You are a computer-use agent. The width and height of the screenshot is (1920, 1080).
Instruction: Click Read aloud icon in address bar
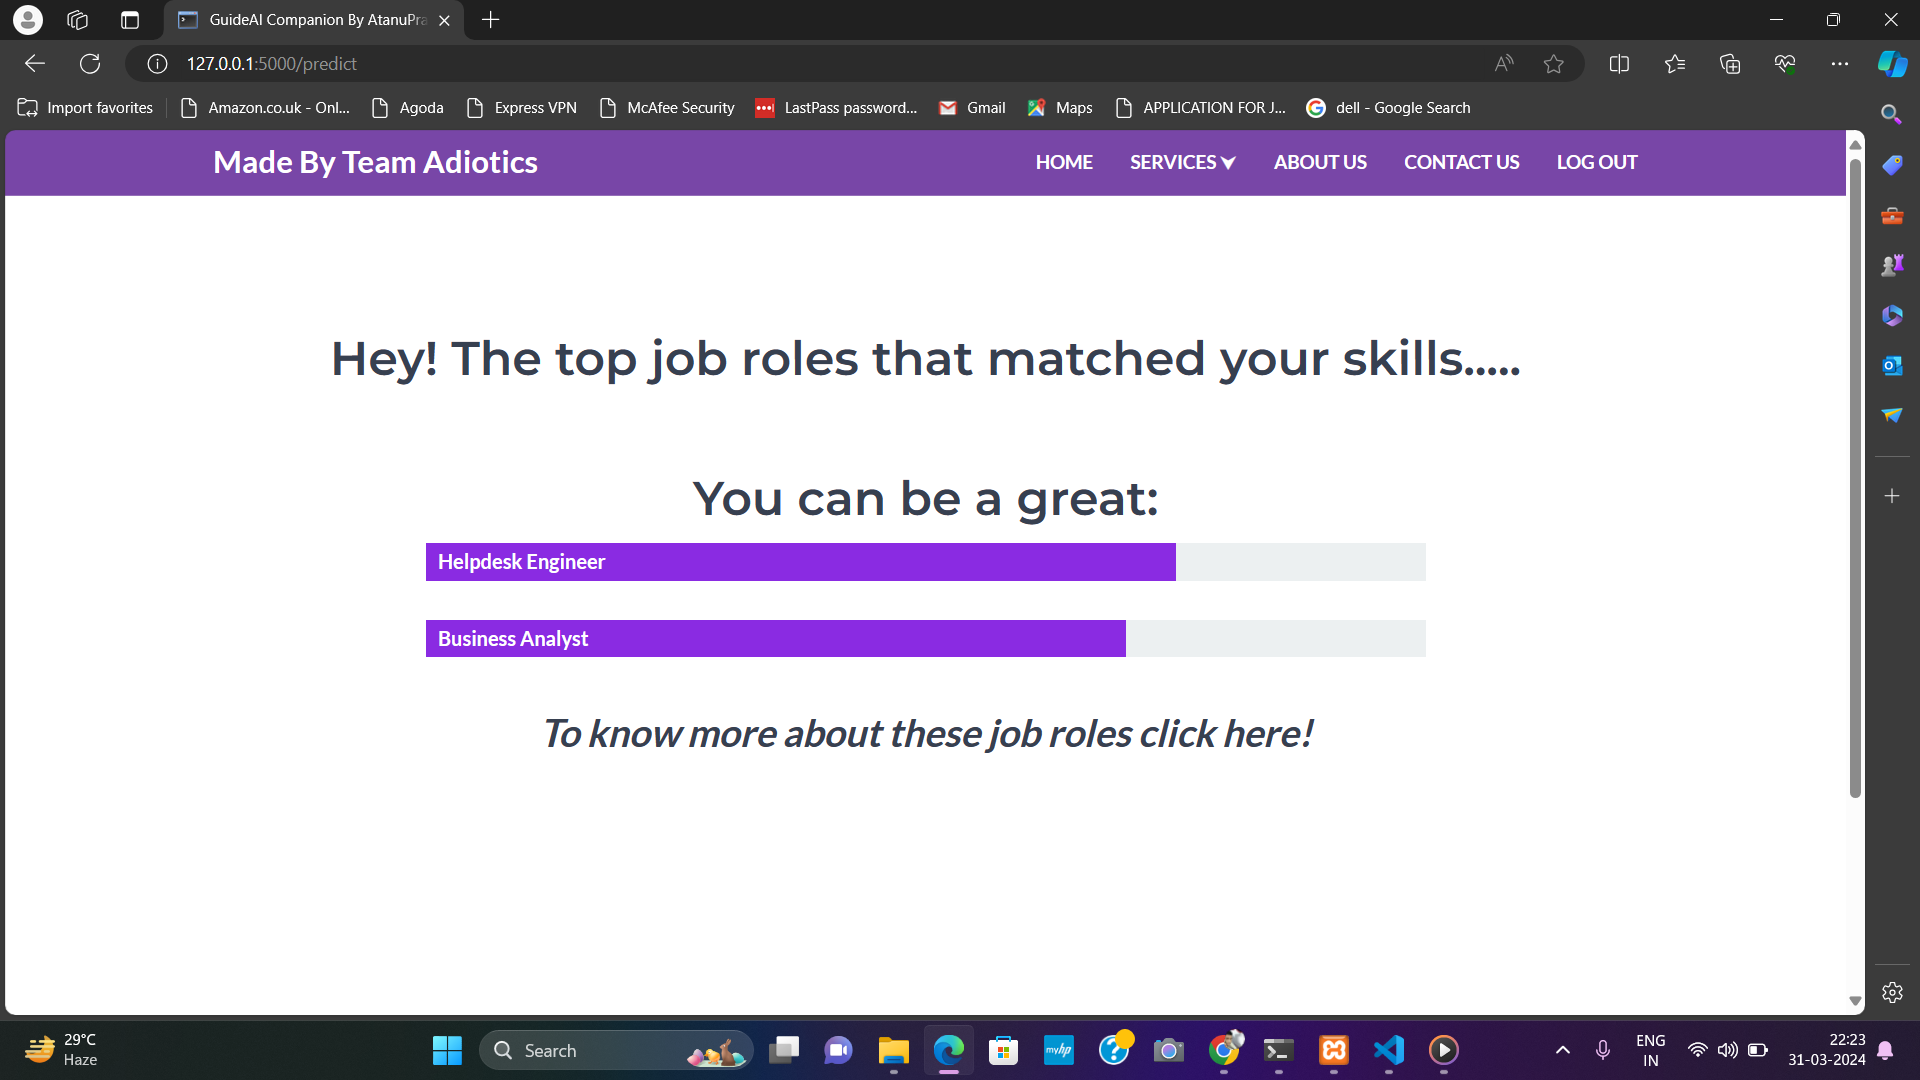click(x=1503, y=64)
